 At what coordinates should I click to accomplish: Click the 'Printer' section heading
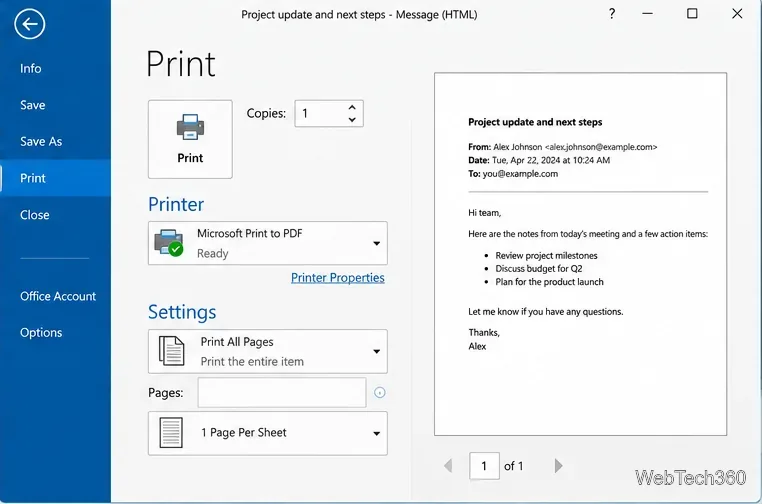[176, 204]
